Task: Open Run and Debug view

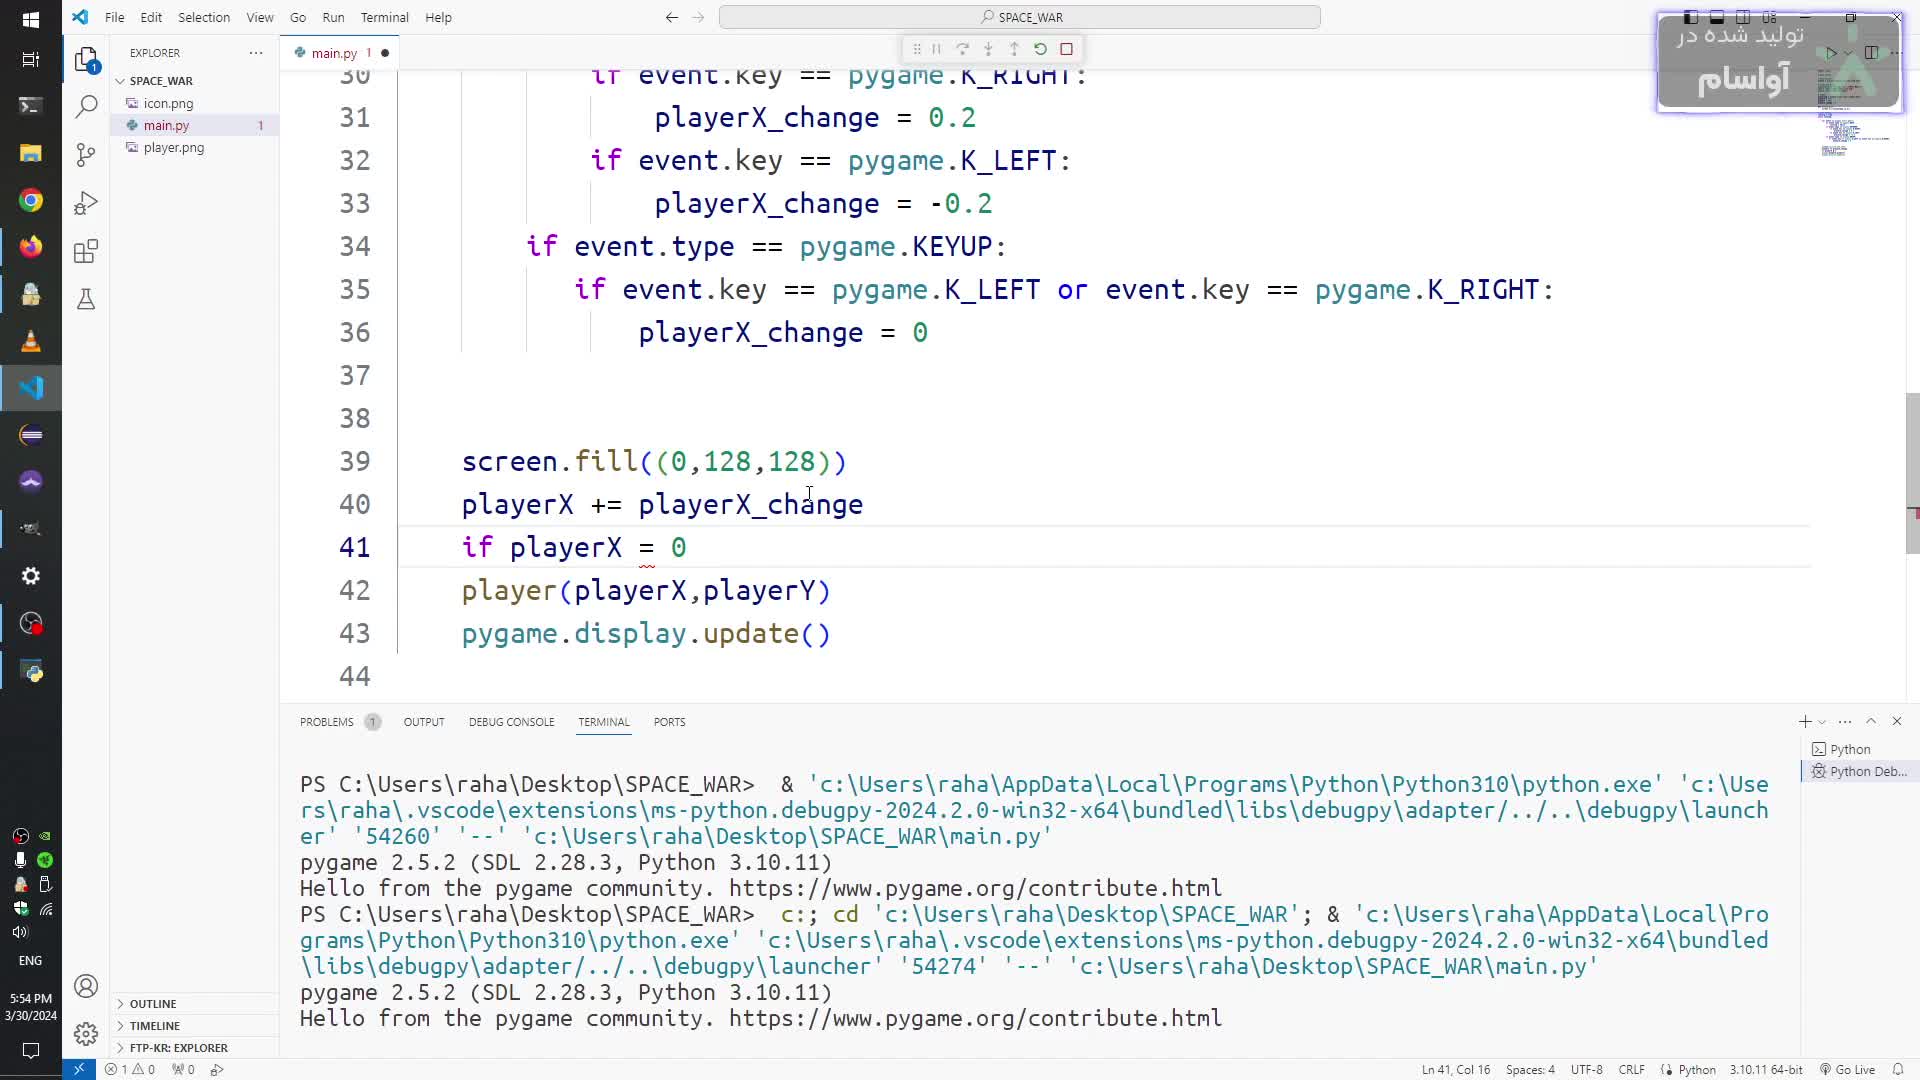Action: point(86,203)
